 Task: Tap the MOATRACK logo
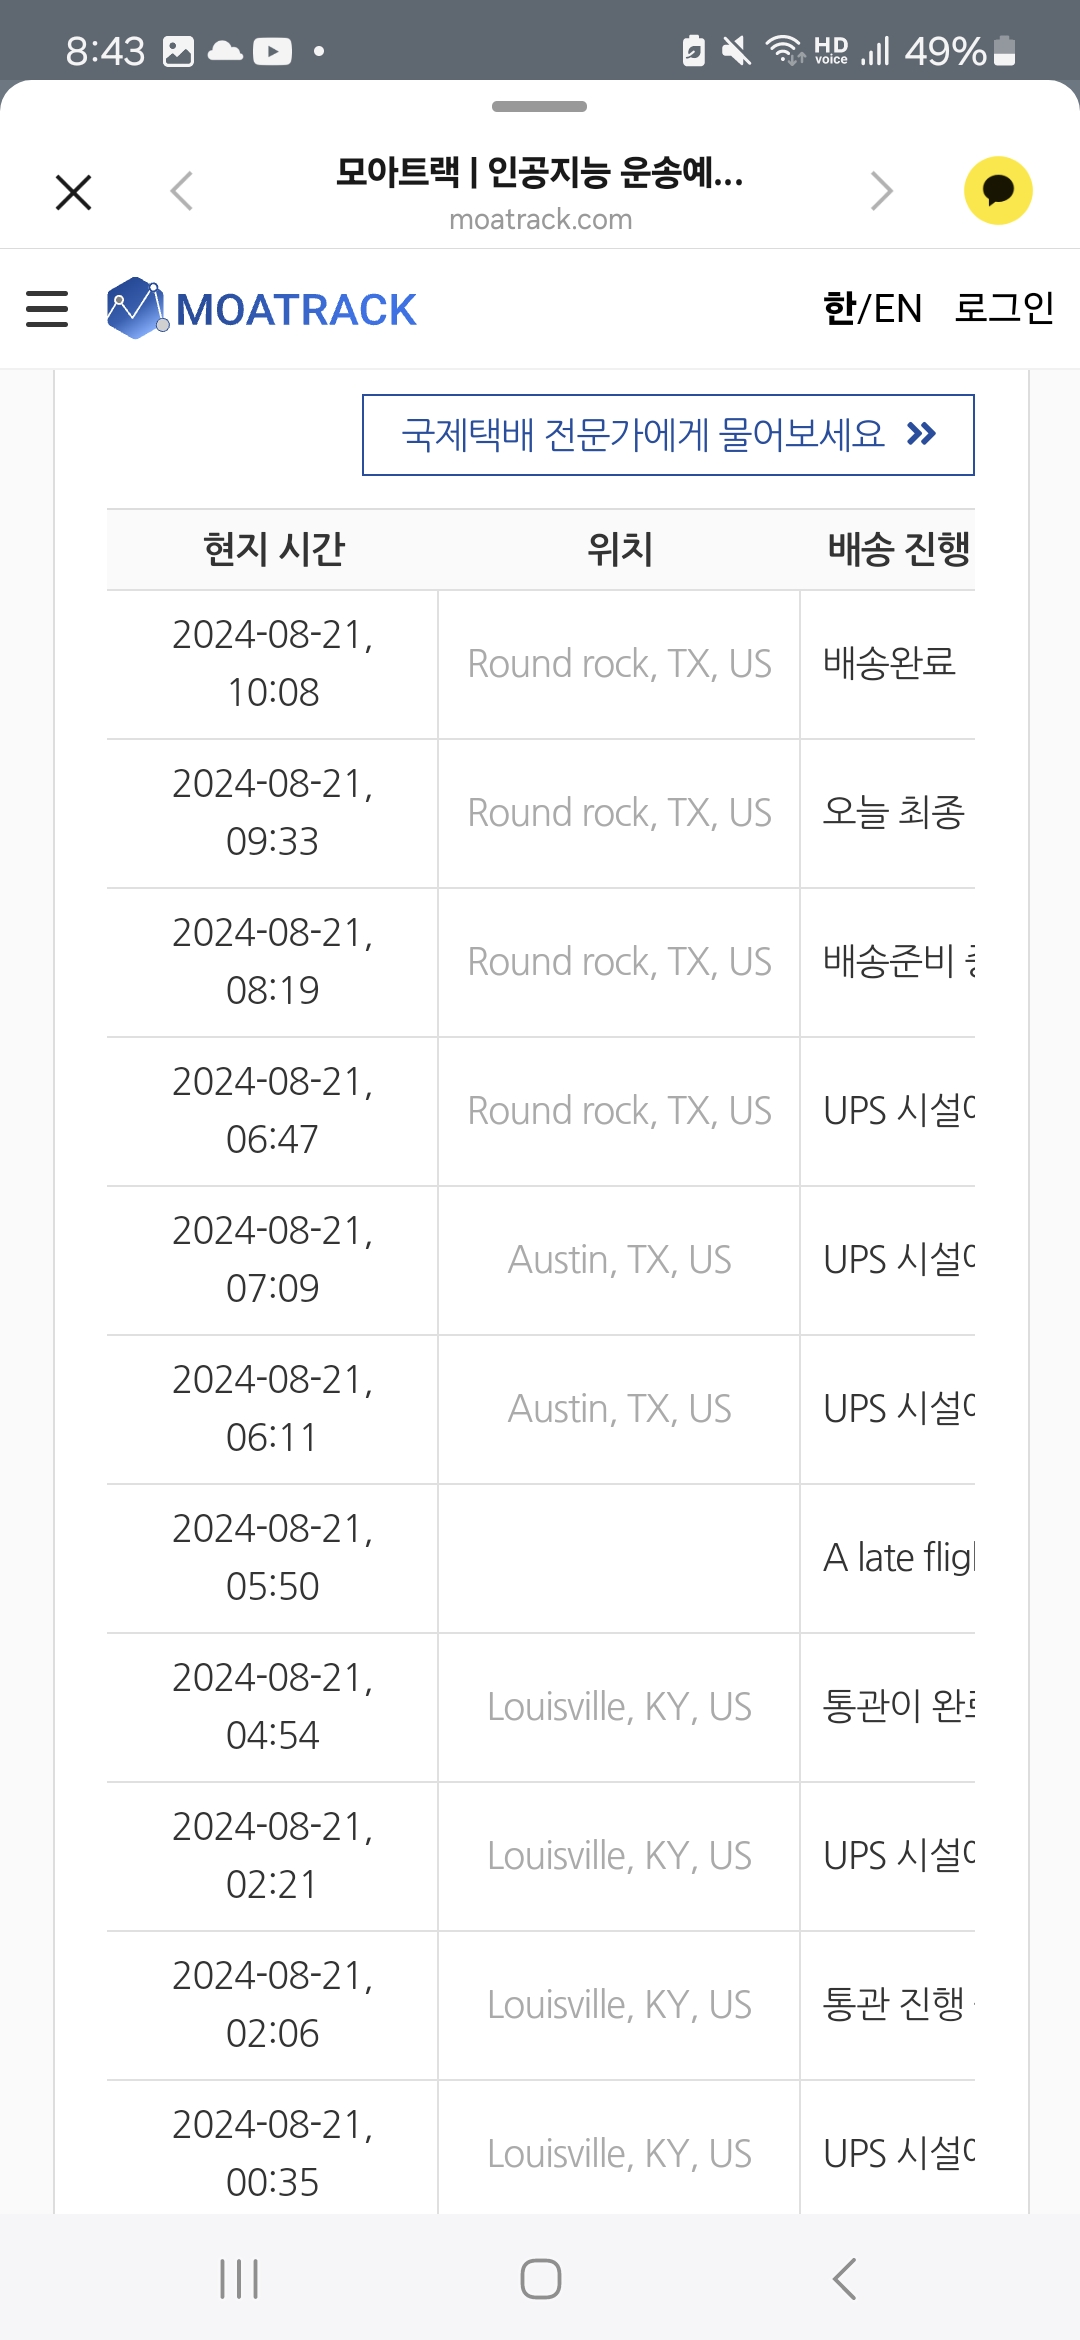(262, 309)
